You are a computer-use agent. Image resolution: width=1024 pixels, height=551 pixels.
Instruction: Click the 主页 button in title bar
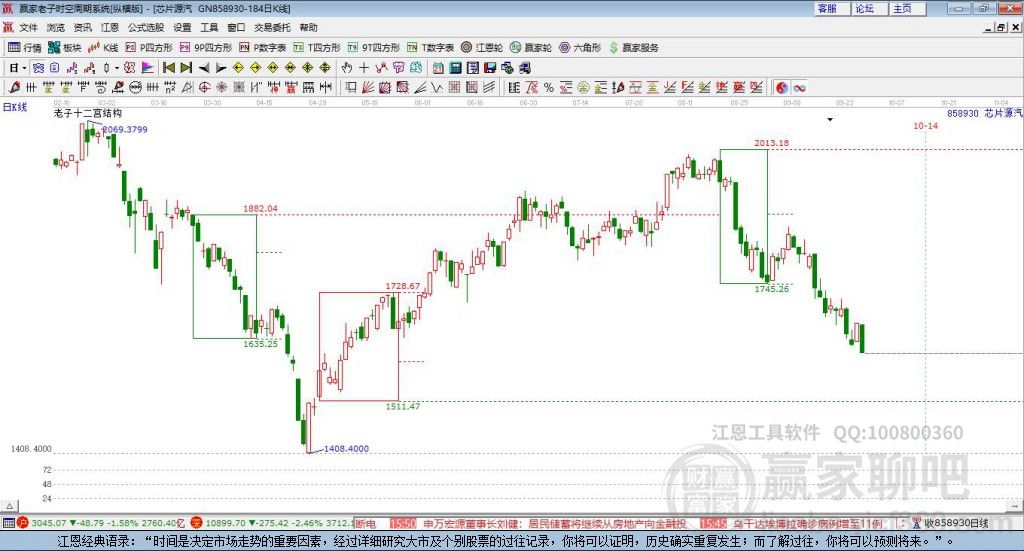coord(907,8)
